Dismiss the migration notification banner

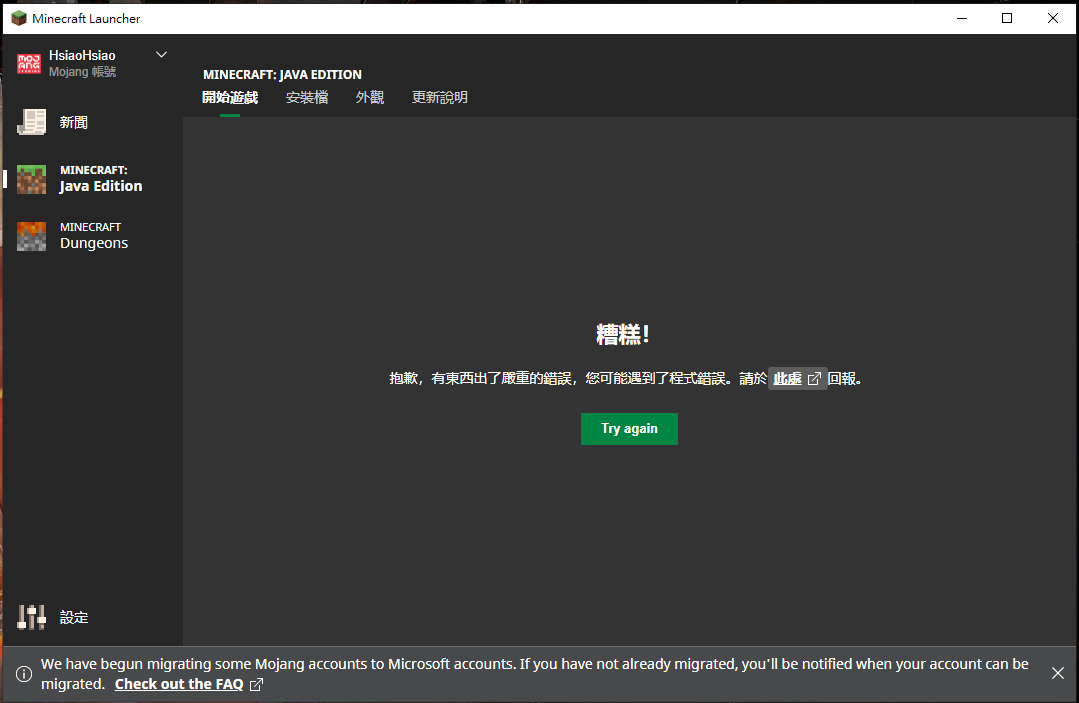coord(1058,673)
